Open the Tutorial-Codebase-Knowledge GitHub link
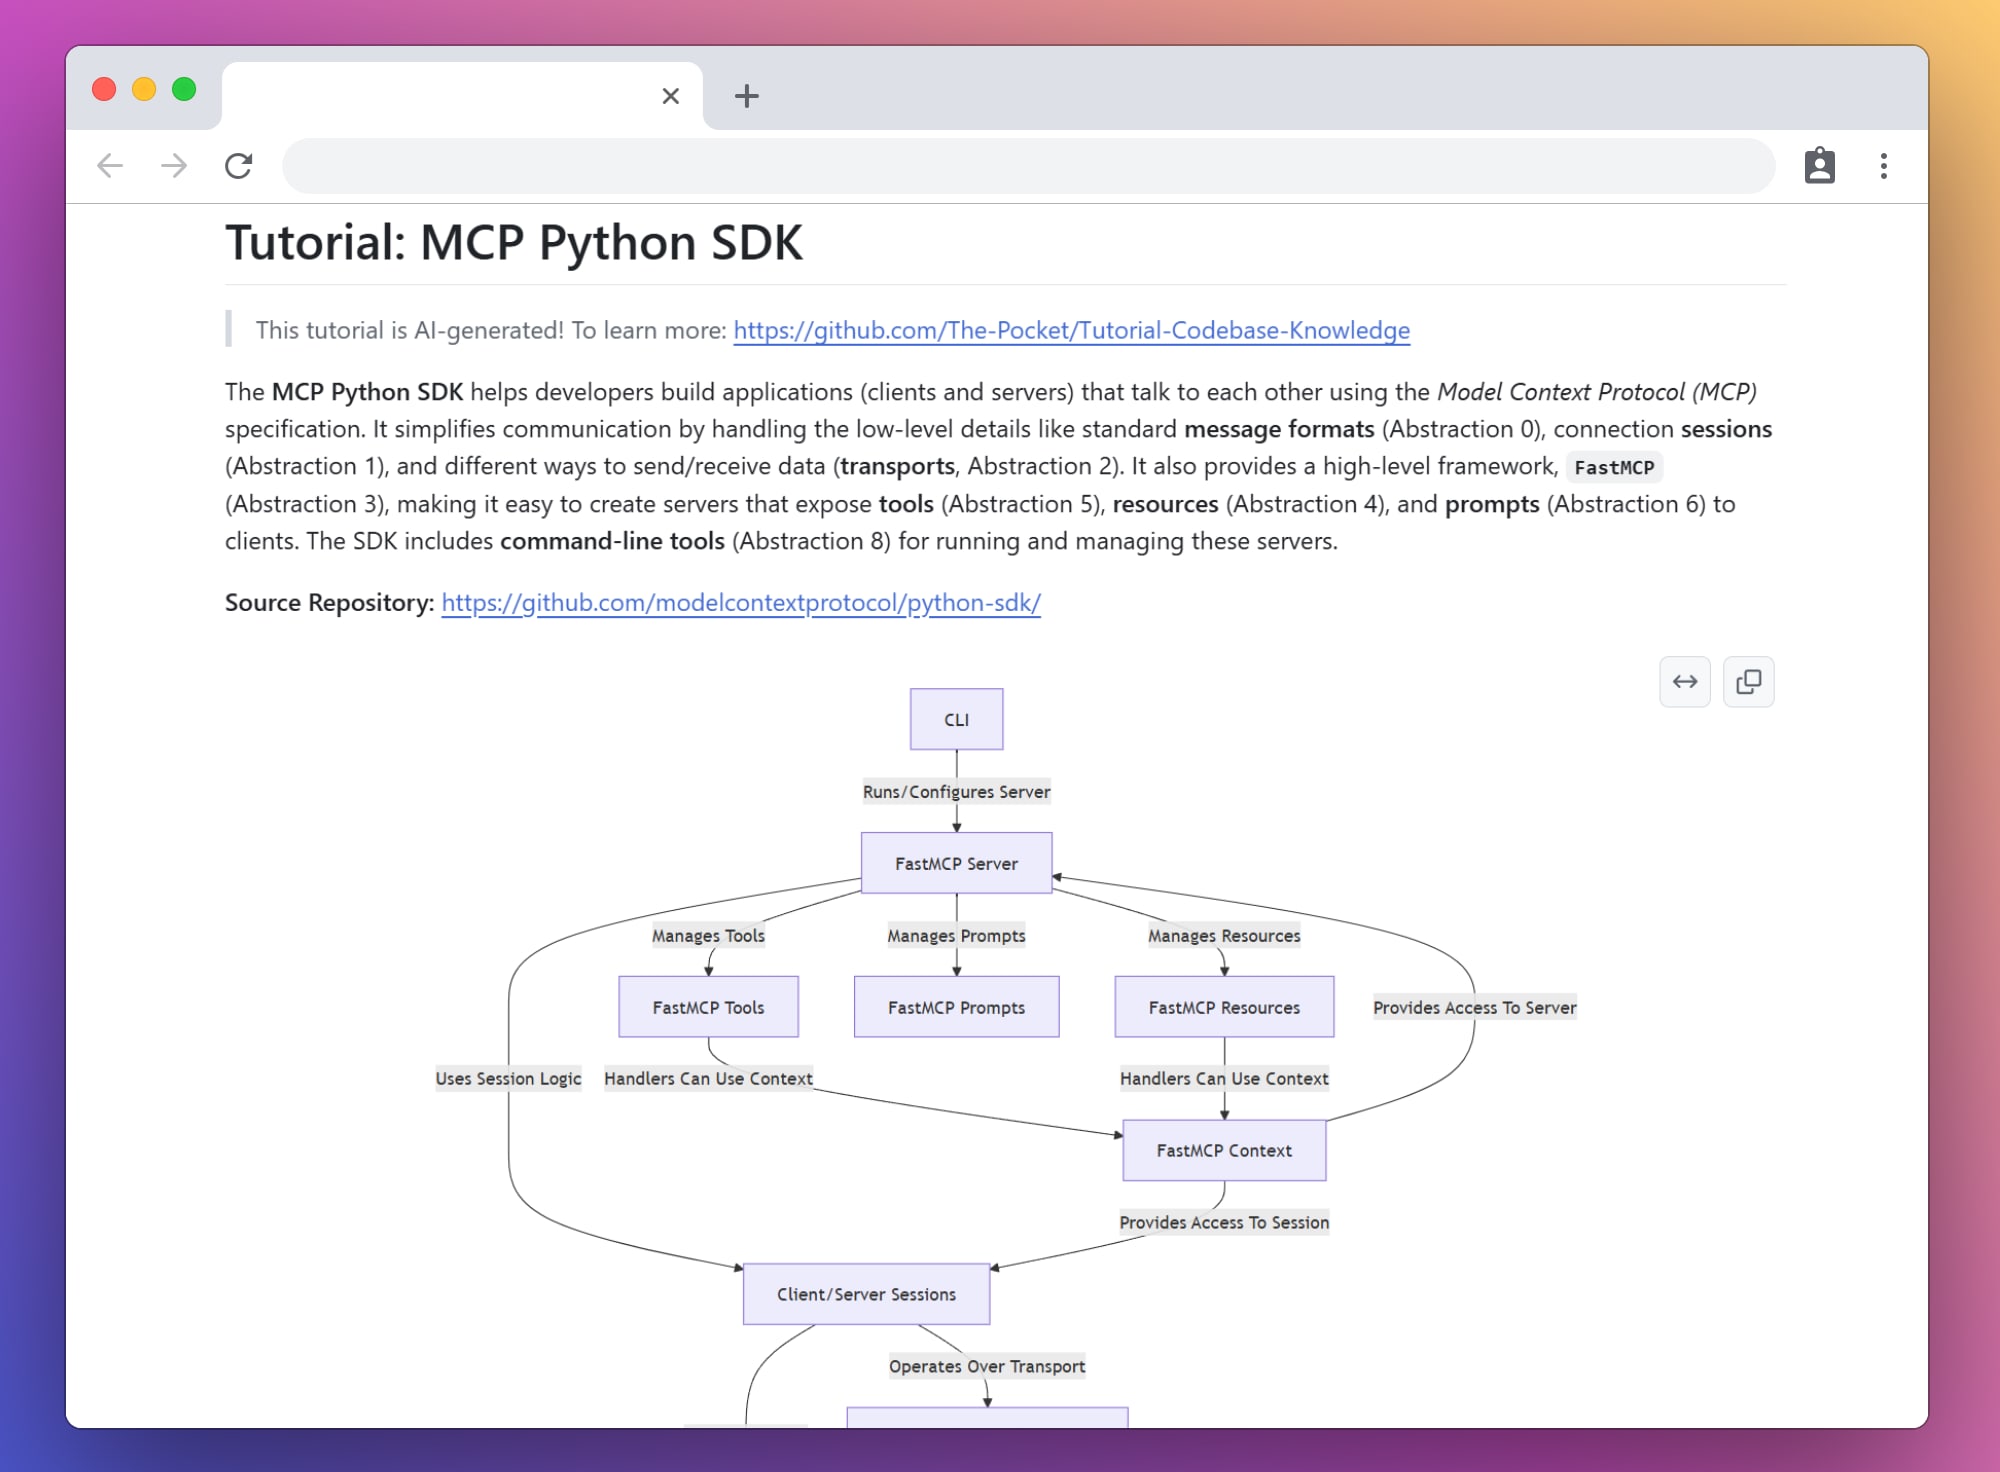Viewport: 2000px width, 1472px height. [1071, 330]
